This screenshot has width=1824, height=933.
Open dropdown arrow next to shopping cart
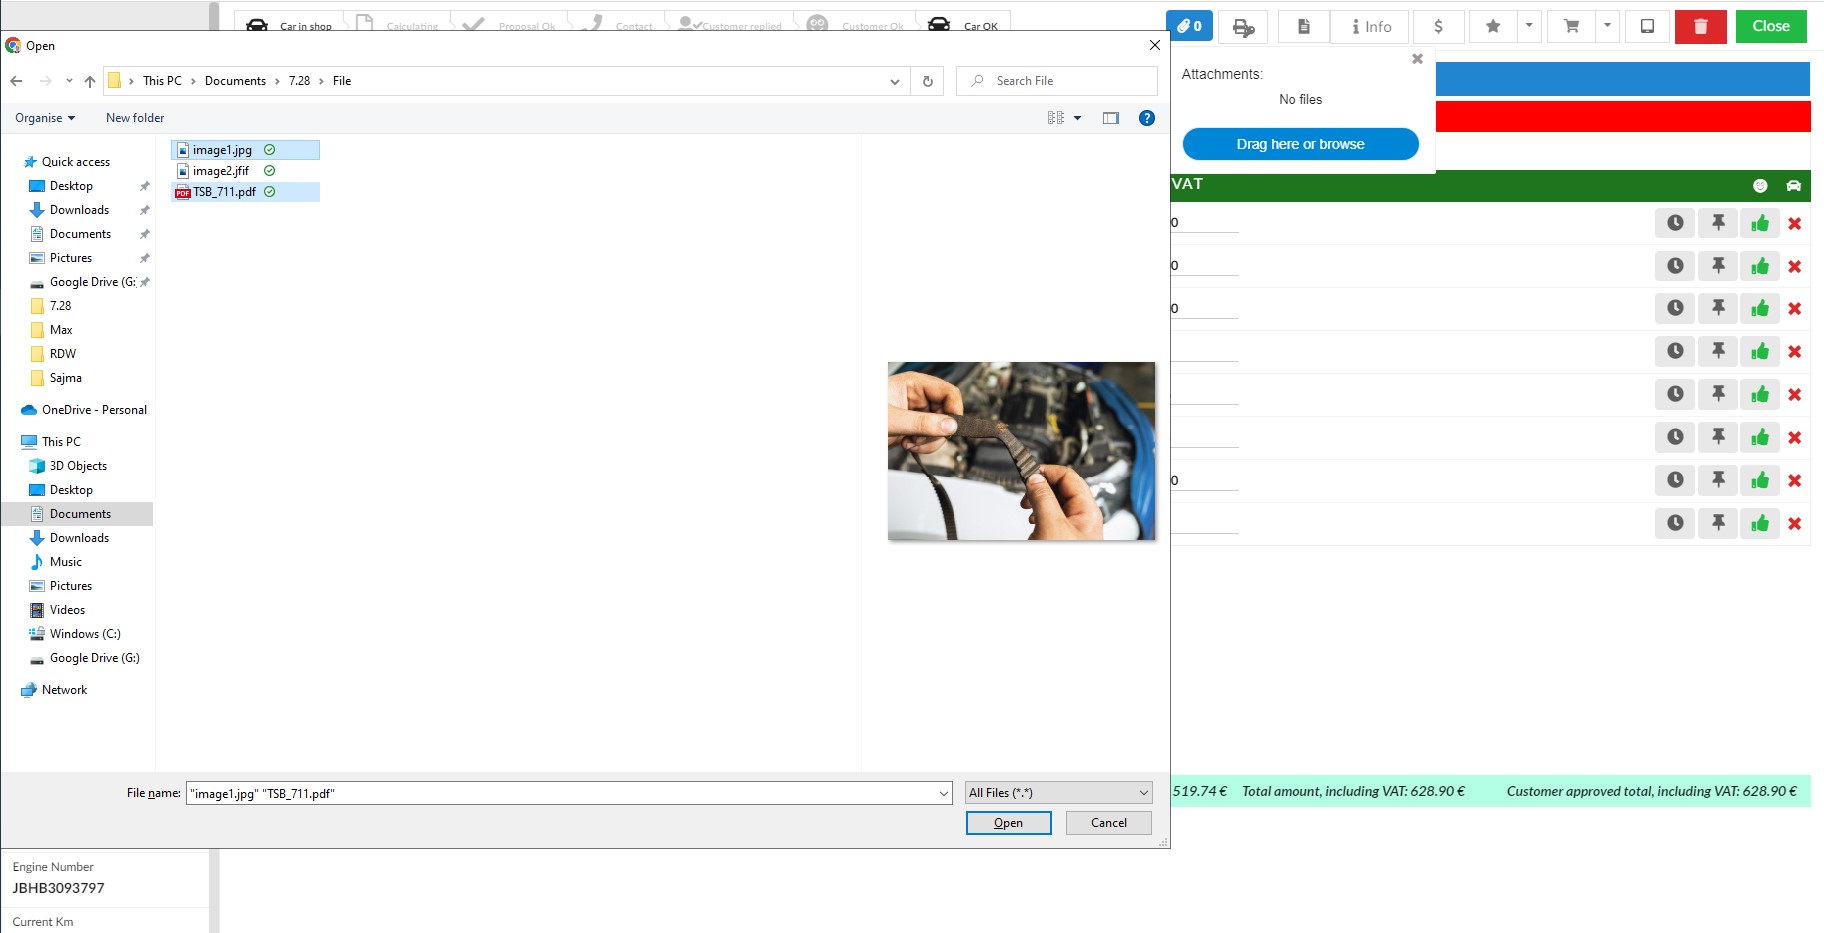1607,26
